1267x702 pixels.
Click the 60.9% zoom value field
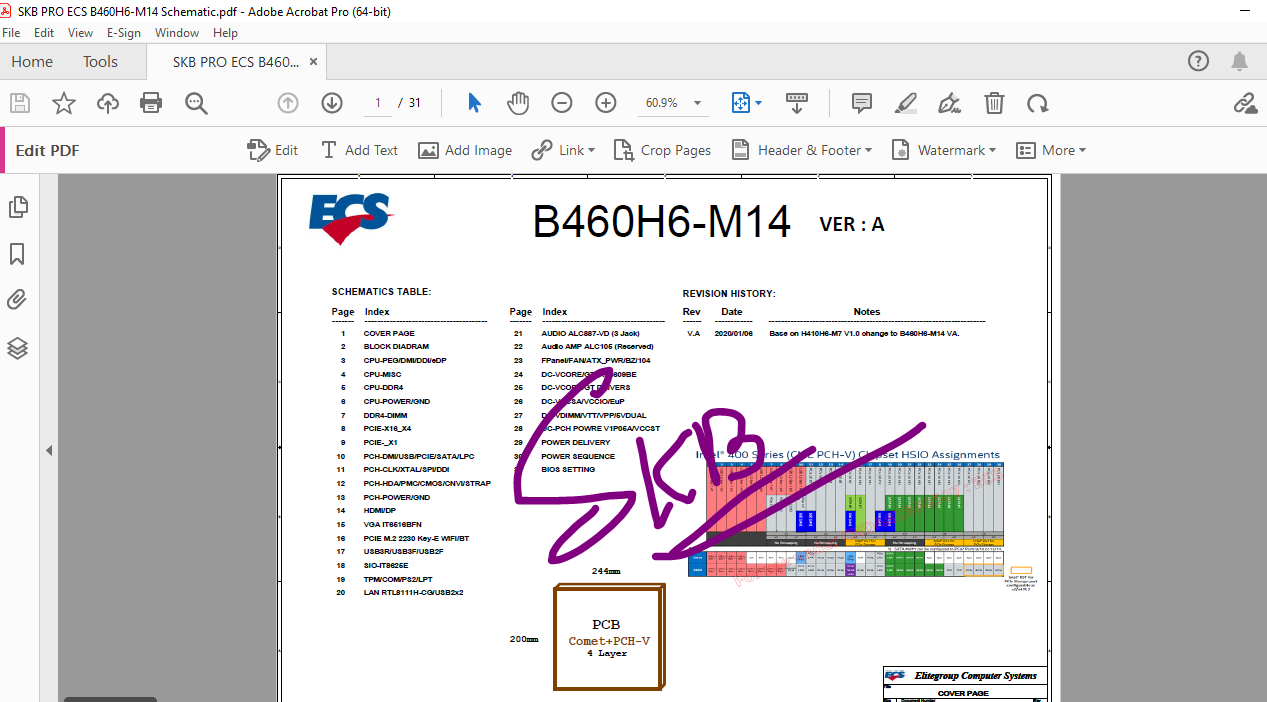661,103
